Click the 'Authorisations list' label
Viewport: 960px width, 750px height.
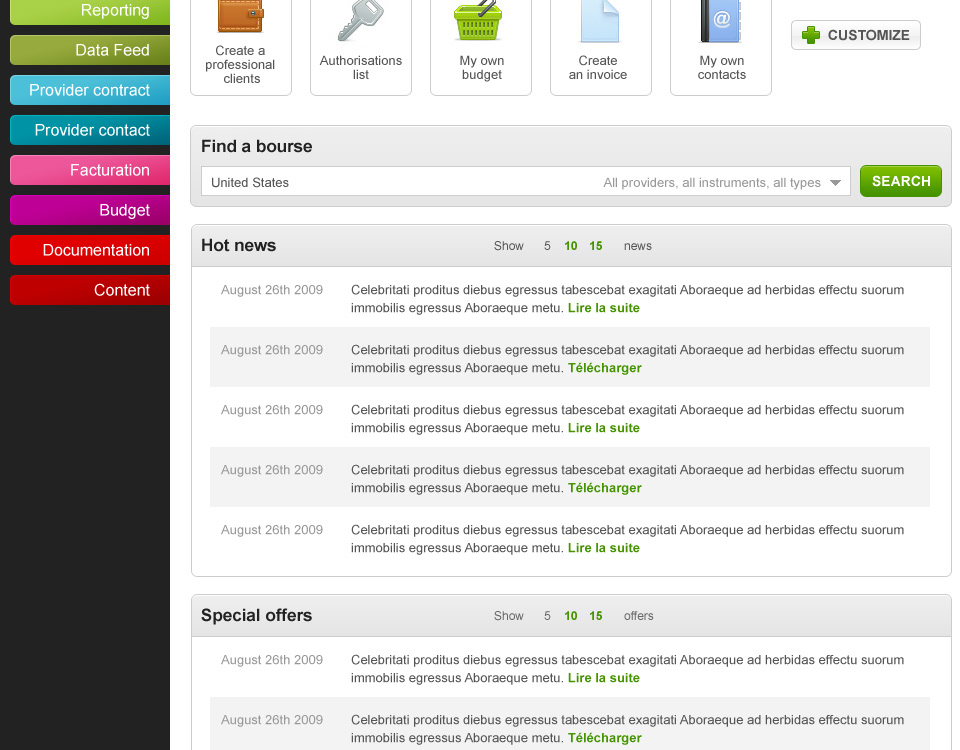[x=361, y=67]
